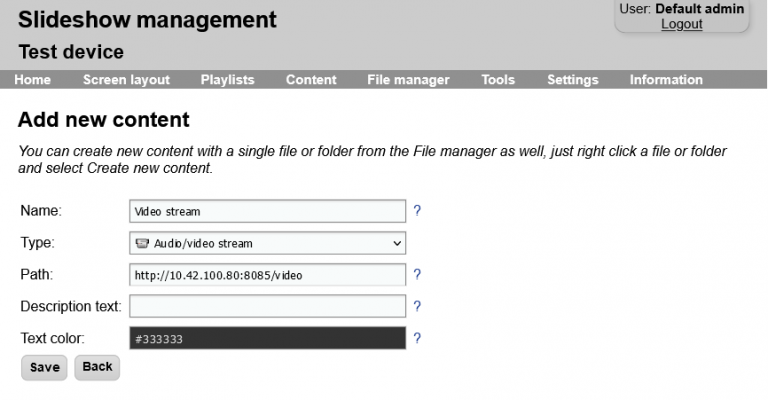
Task: Go back with the Back button
Action: point(97,367)
